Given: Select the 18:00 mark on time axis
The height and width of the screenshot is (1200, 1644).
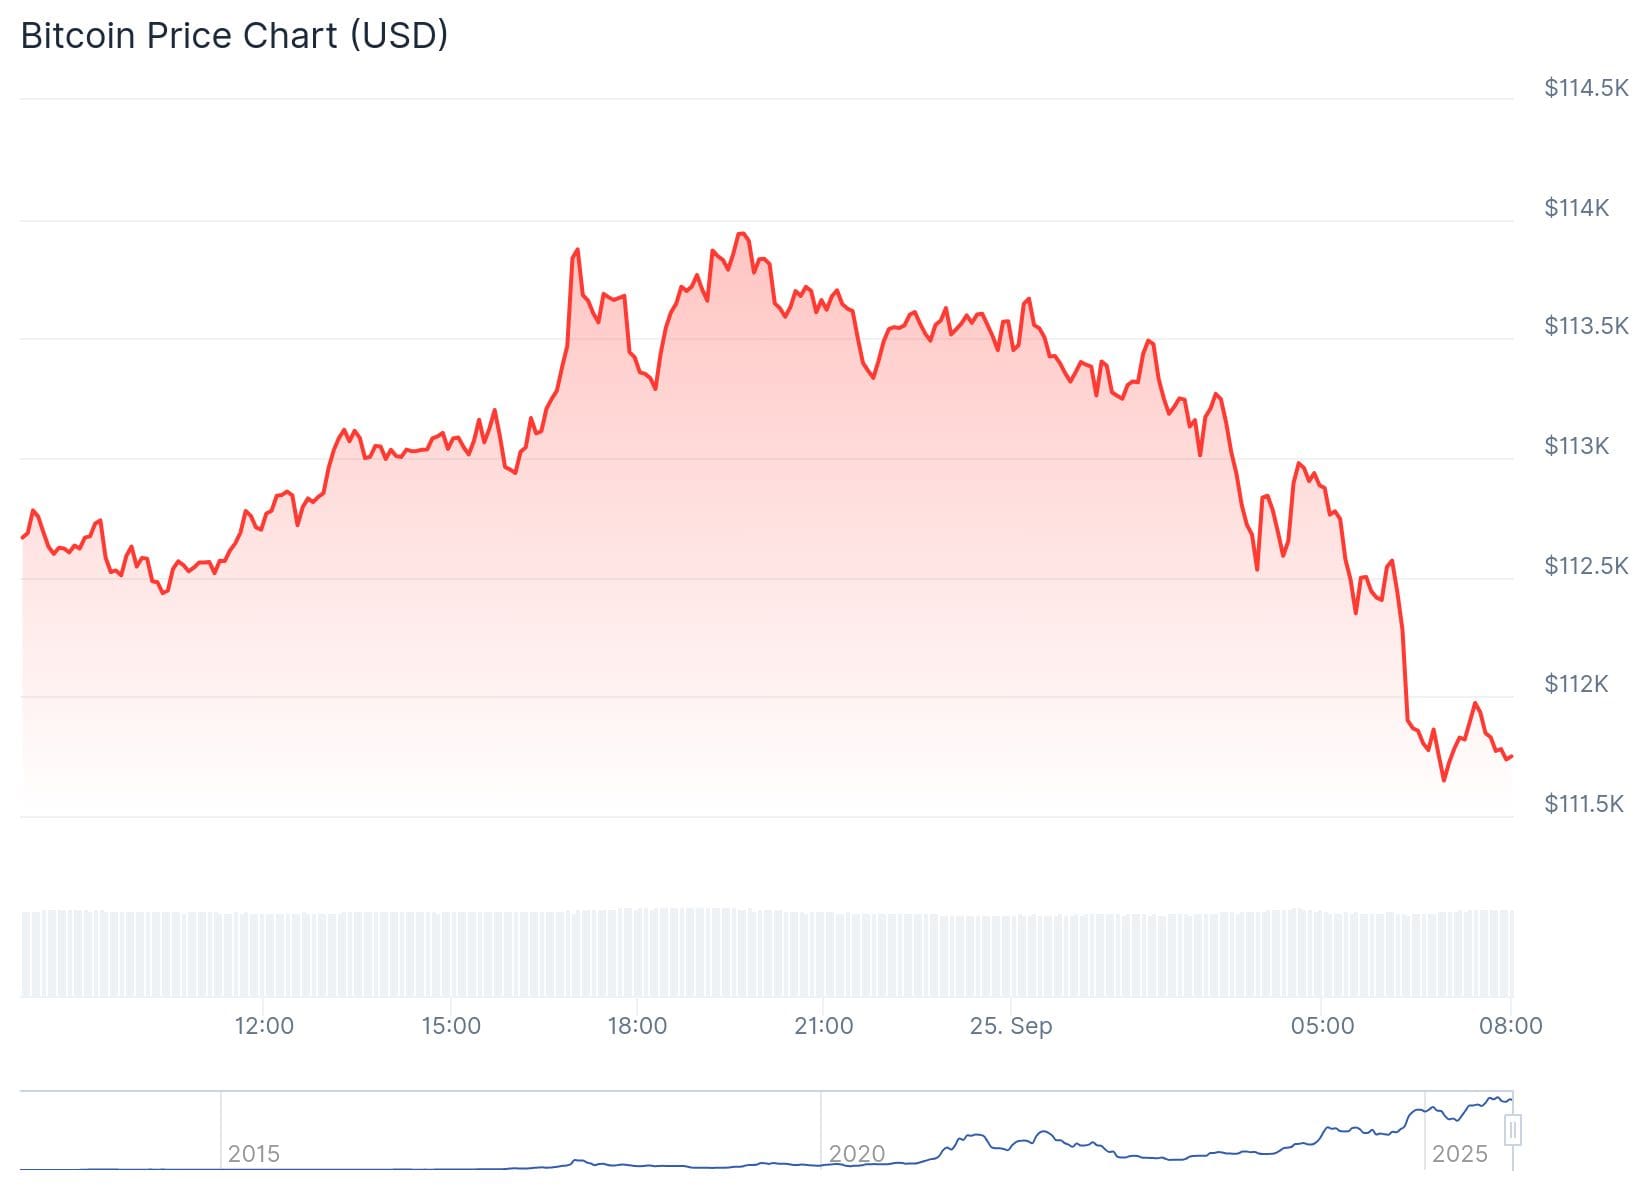Looking at the screenshot, I should pos(637,1026).
